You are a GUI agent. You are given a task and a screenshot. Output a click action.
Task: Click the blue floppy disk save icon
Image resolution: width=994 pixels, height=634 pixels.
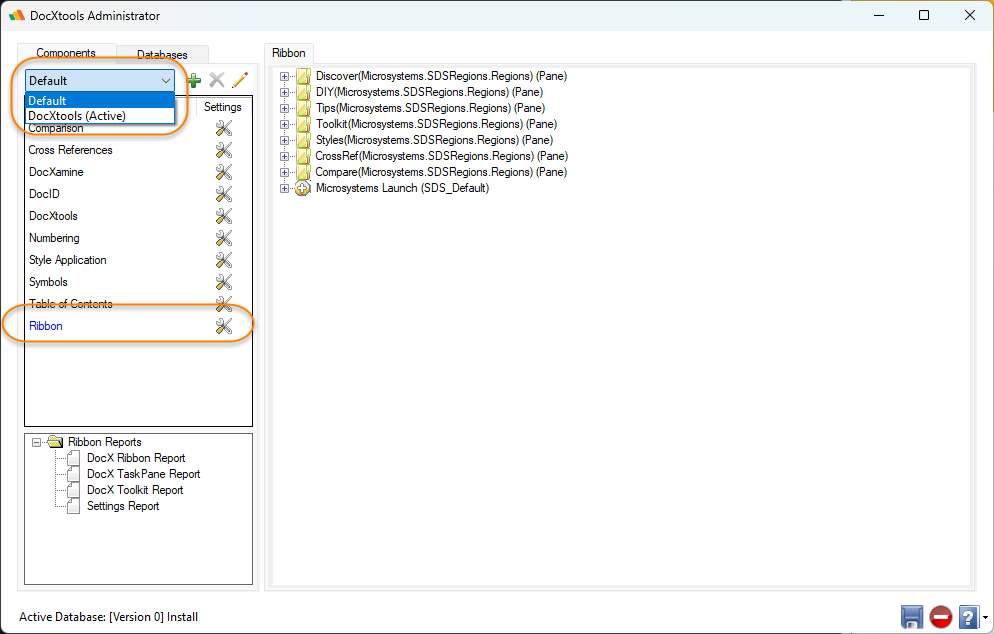click(912, 617)
